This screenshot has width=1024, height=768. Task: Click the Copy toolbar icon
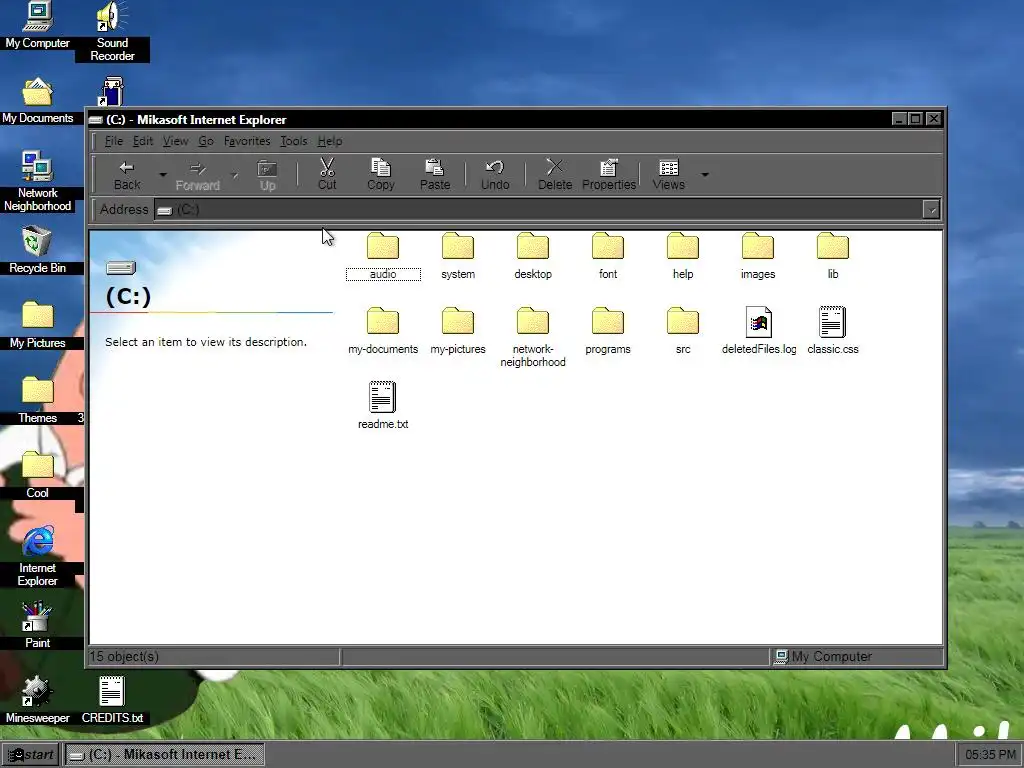tap(381, 168)
